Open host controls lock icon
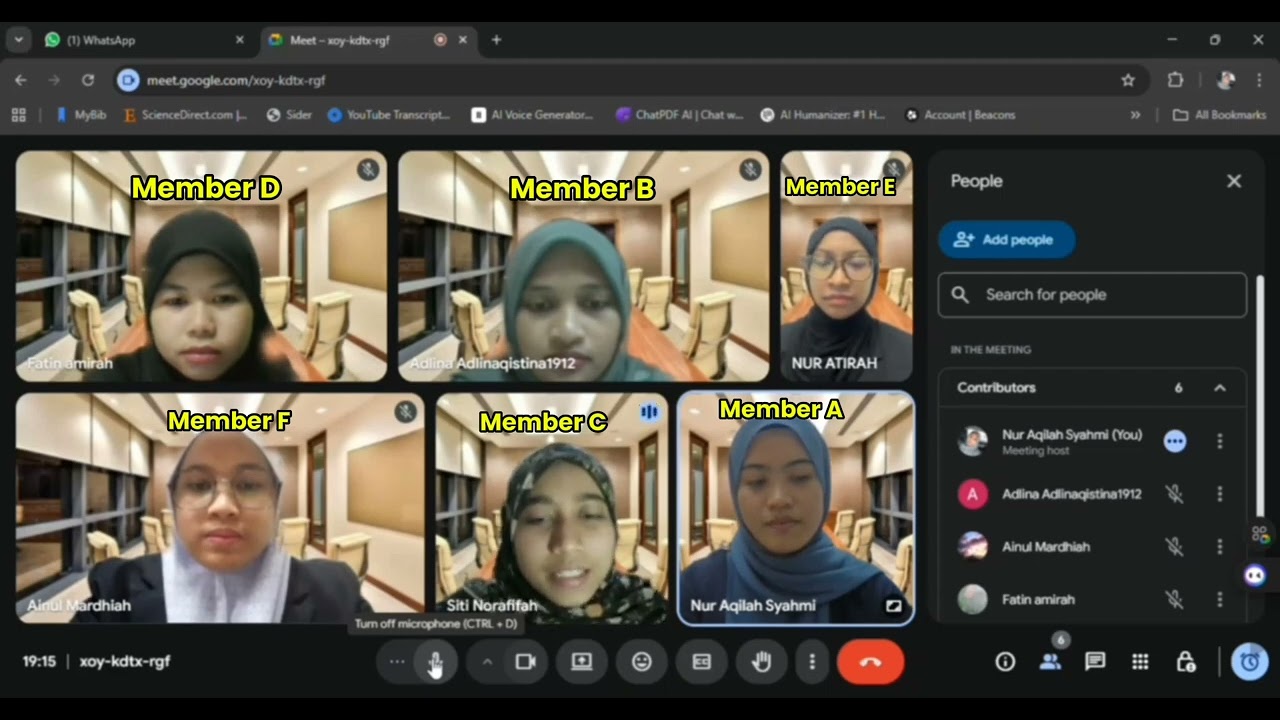The width and height of the screenshot is (1280, 720). point(1186,662)
